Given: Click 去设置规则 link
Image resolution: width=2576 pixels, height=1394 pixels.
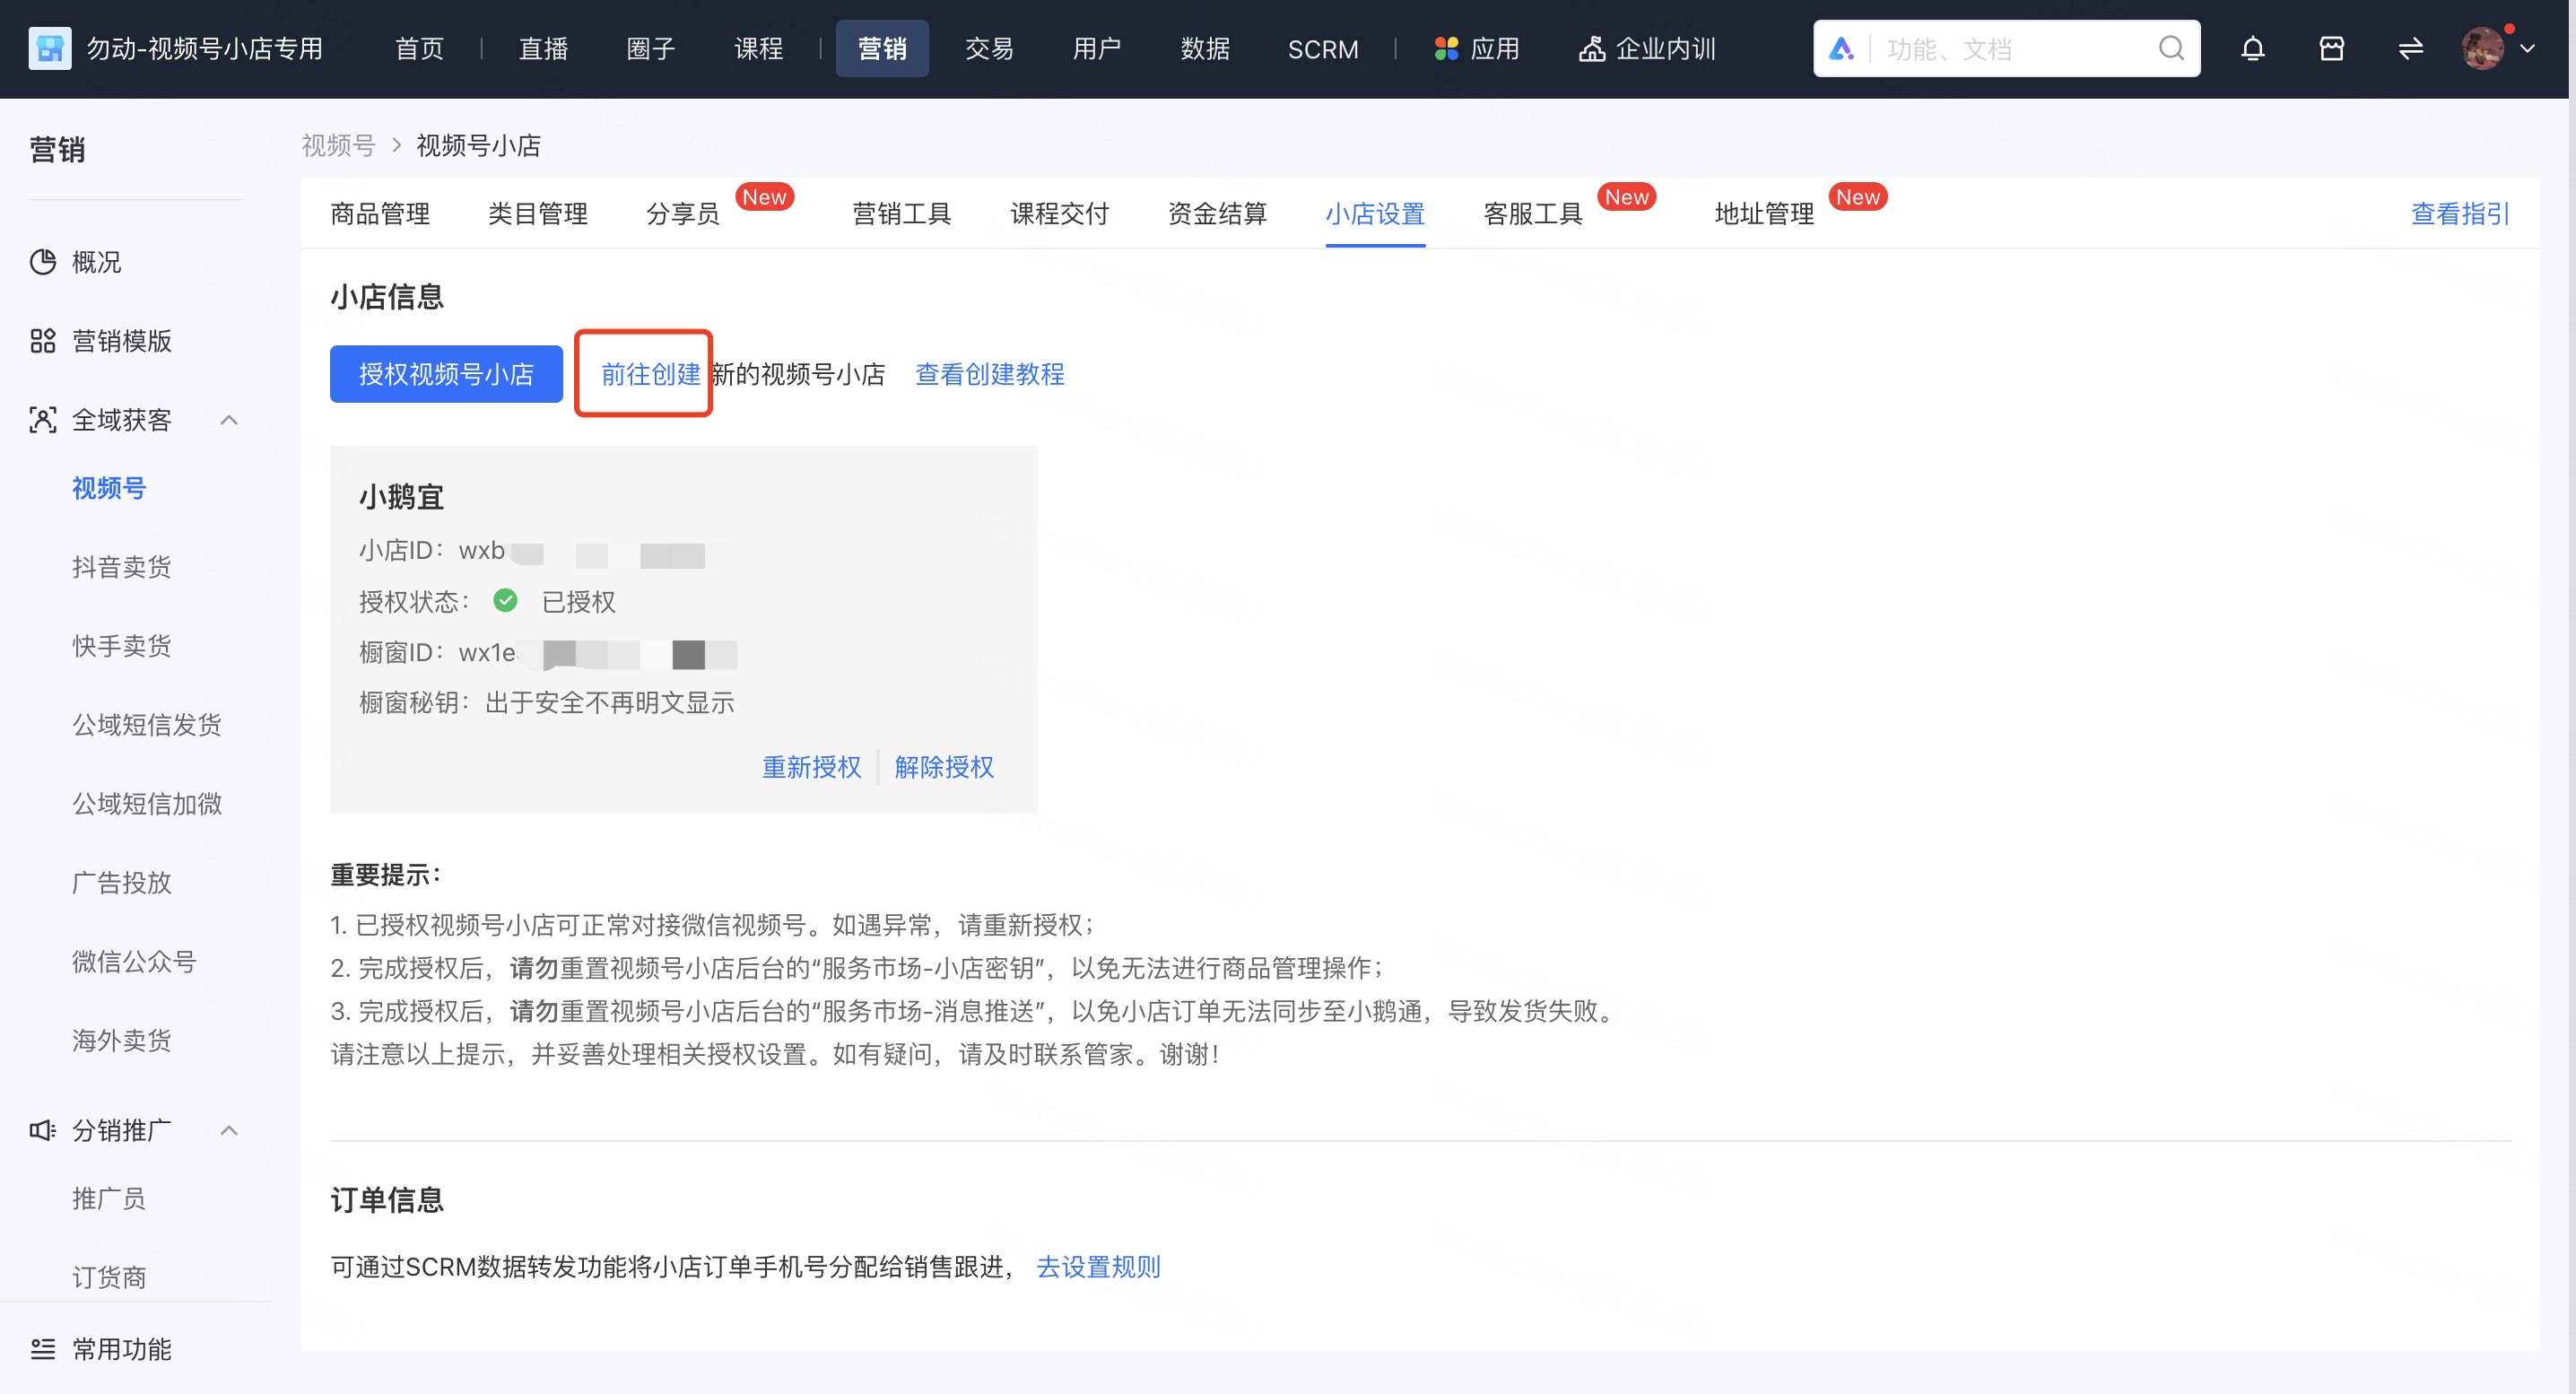Looking at the screenshot, I should (x=1099, y=1267).
